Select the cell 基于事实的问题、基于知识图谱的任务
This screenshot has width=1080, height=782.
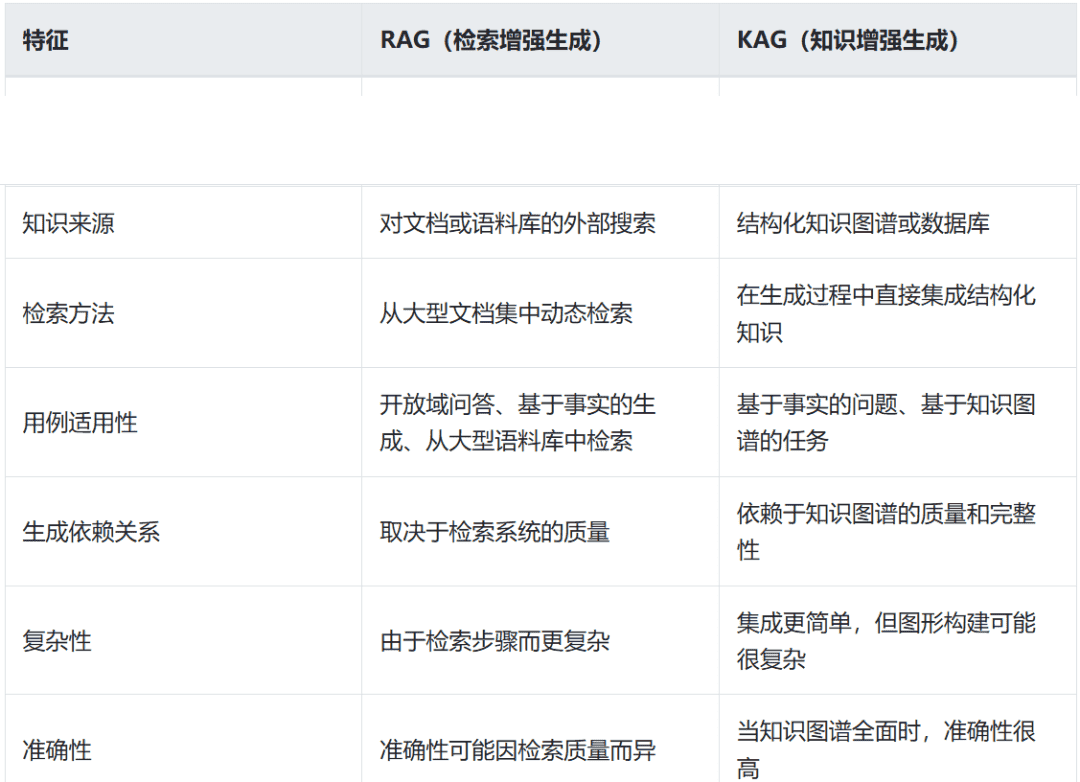tap(886, 420)
